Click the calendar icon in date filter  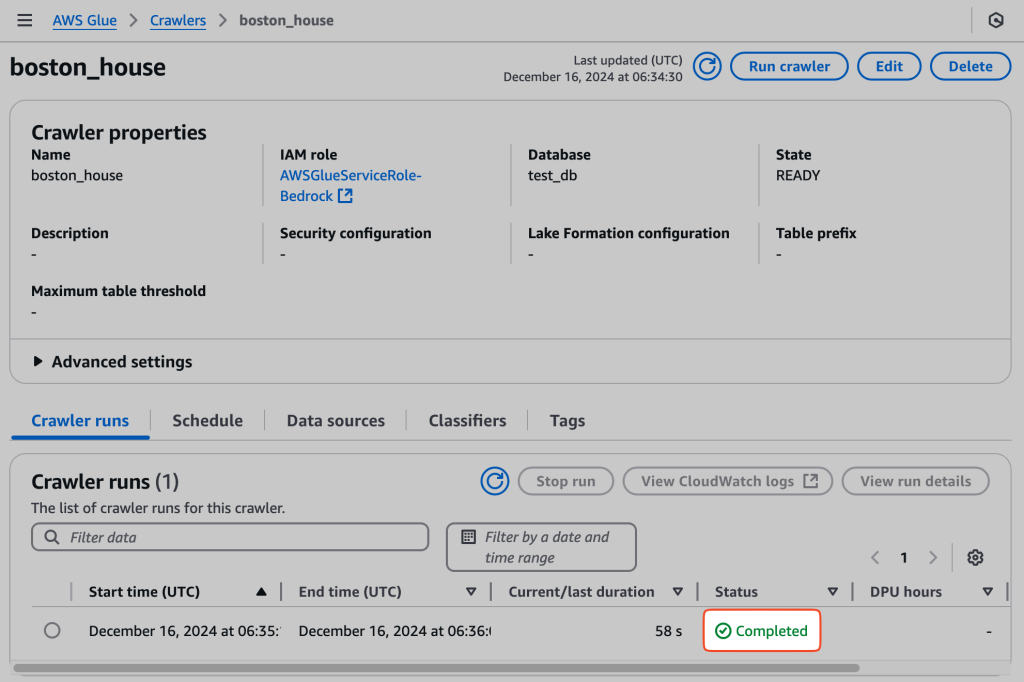(x=468, y=537)
